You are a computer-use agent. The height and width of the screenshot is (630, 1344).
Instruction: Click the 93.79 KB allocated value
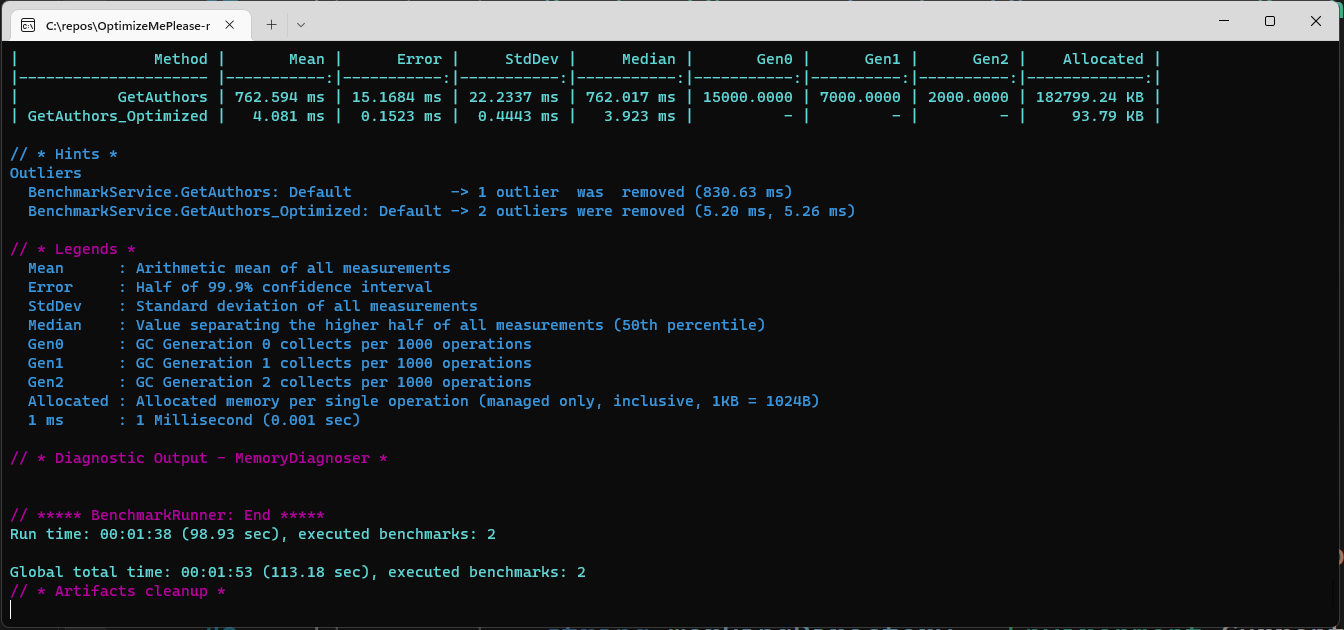click(1107, 116)
